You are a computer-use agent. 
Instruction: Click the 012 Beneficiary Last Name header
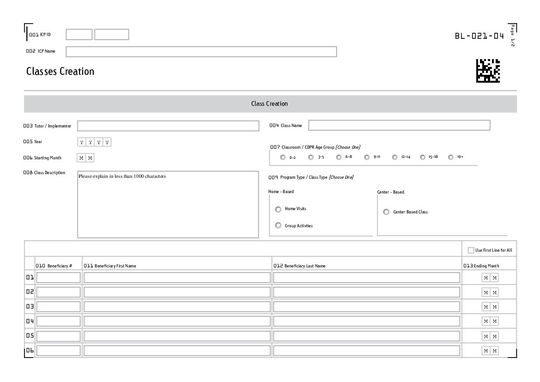pyautogui.click(x=299, y=266)
